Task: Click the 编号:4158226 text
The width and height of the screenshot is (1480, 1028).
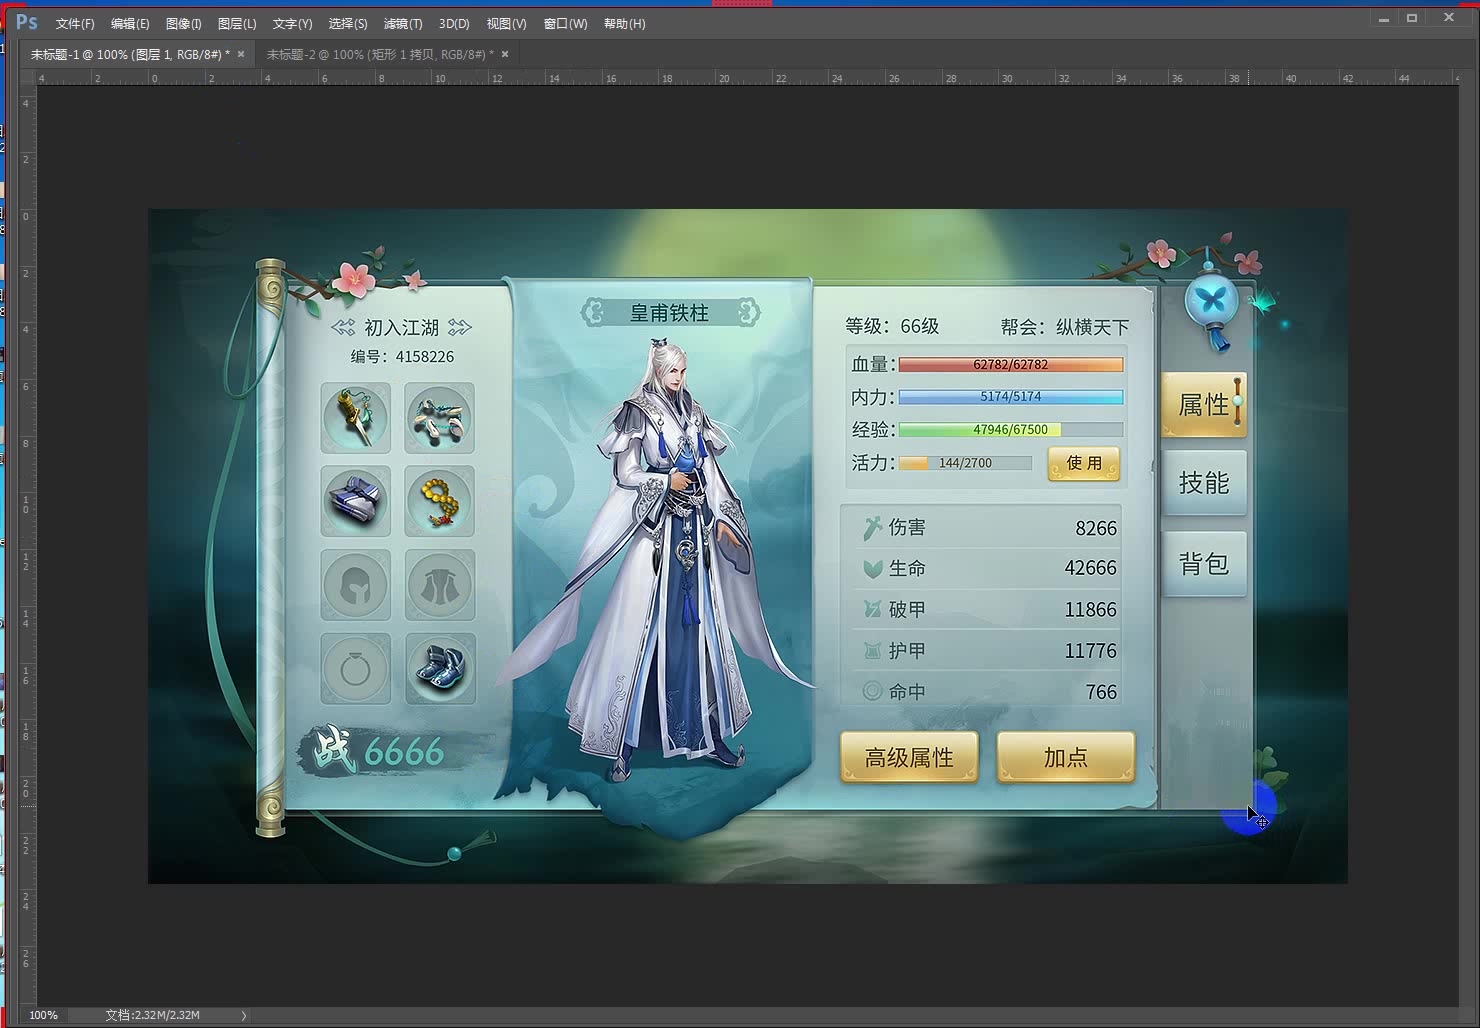Action: [402, 356]
